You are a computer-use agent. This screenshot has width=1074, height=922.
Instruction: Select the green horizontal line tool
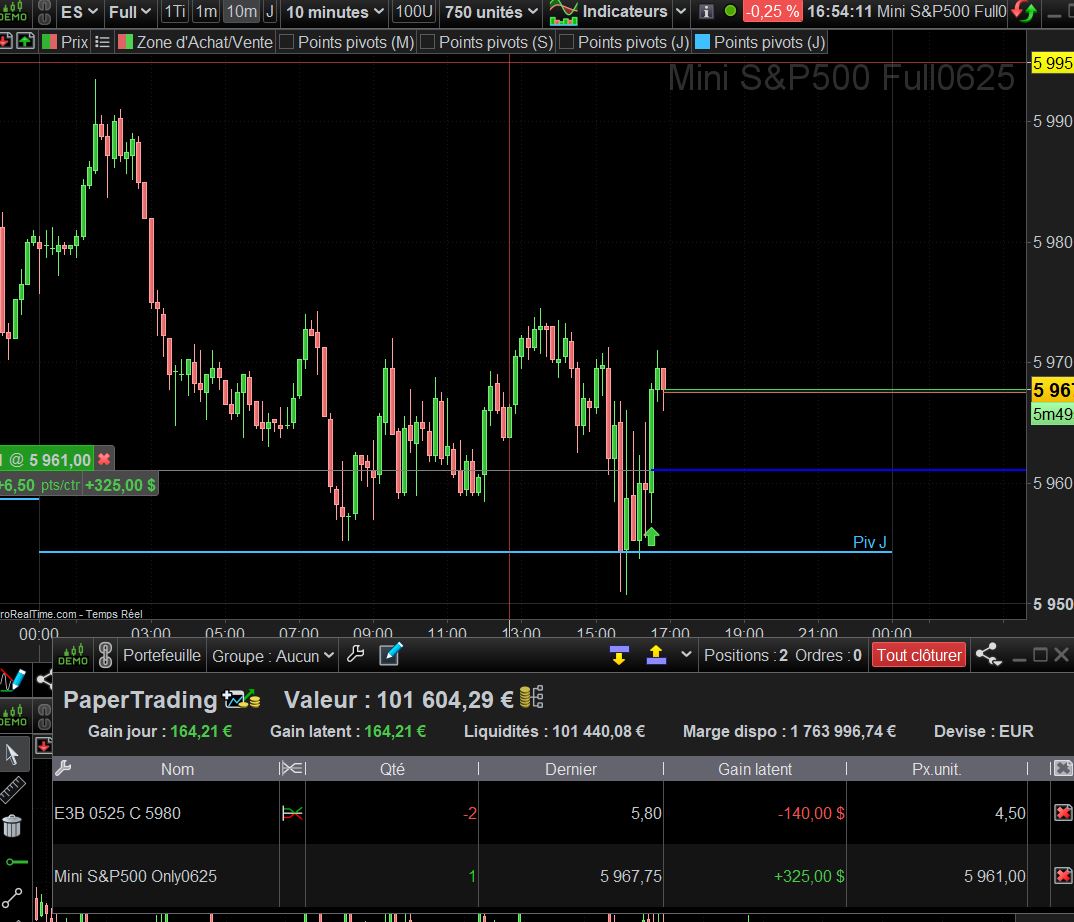(15, 862)
